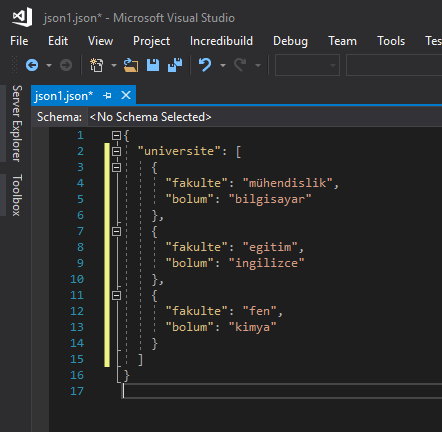Open the Debug menu
The width and height of the screenshot is (442, 432).
[x=290, y=41]
